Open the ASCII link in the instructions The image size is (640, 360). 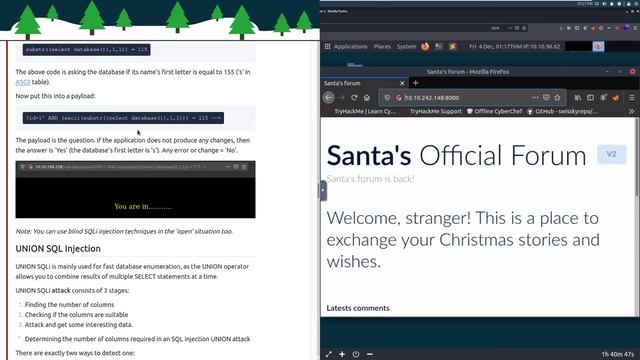[x=23, y=82]
